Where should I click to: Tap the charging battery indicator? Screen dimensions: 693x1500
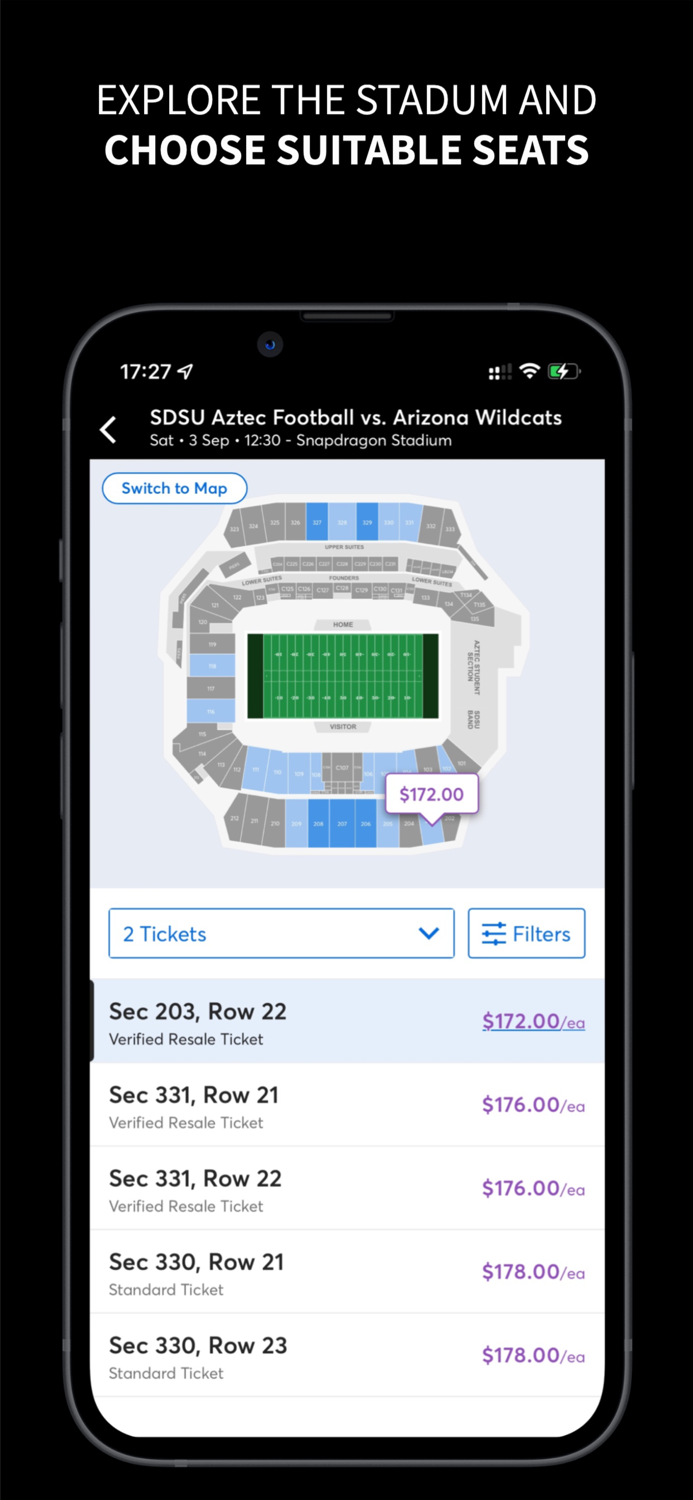563,371
